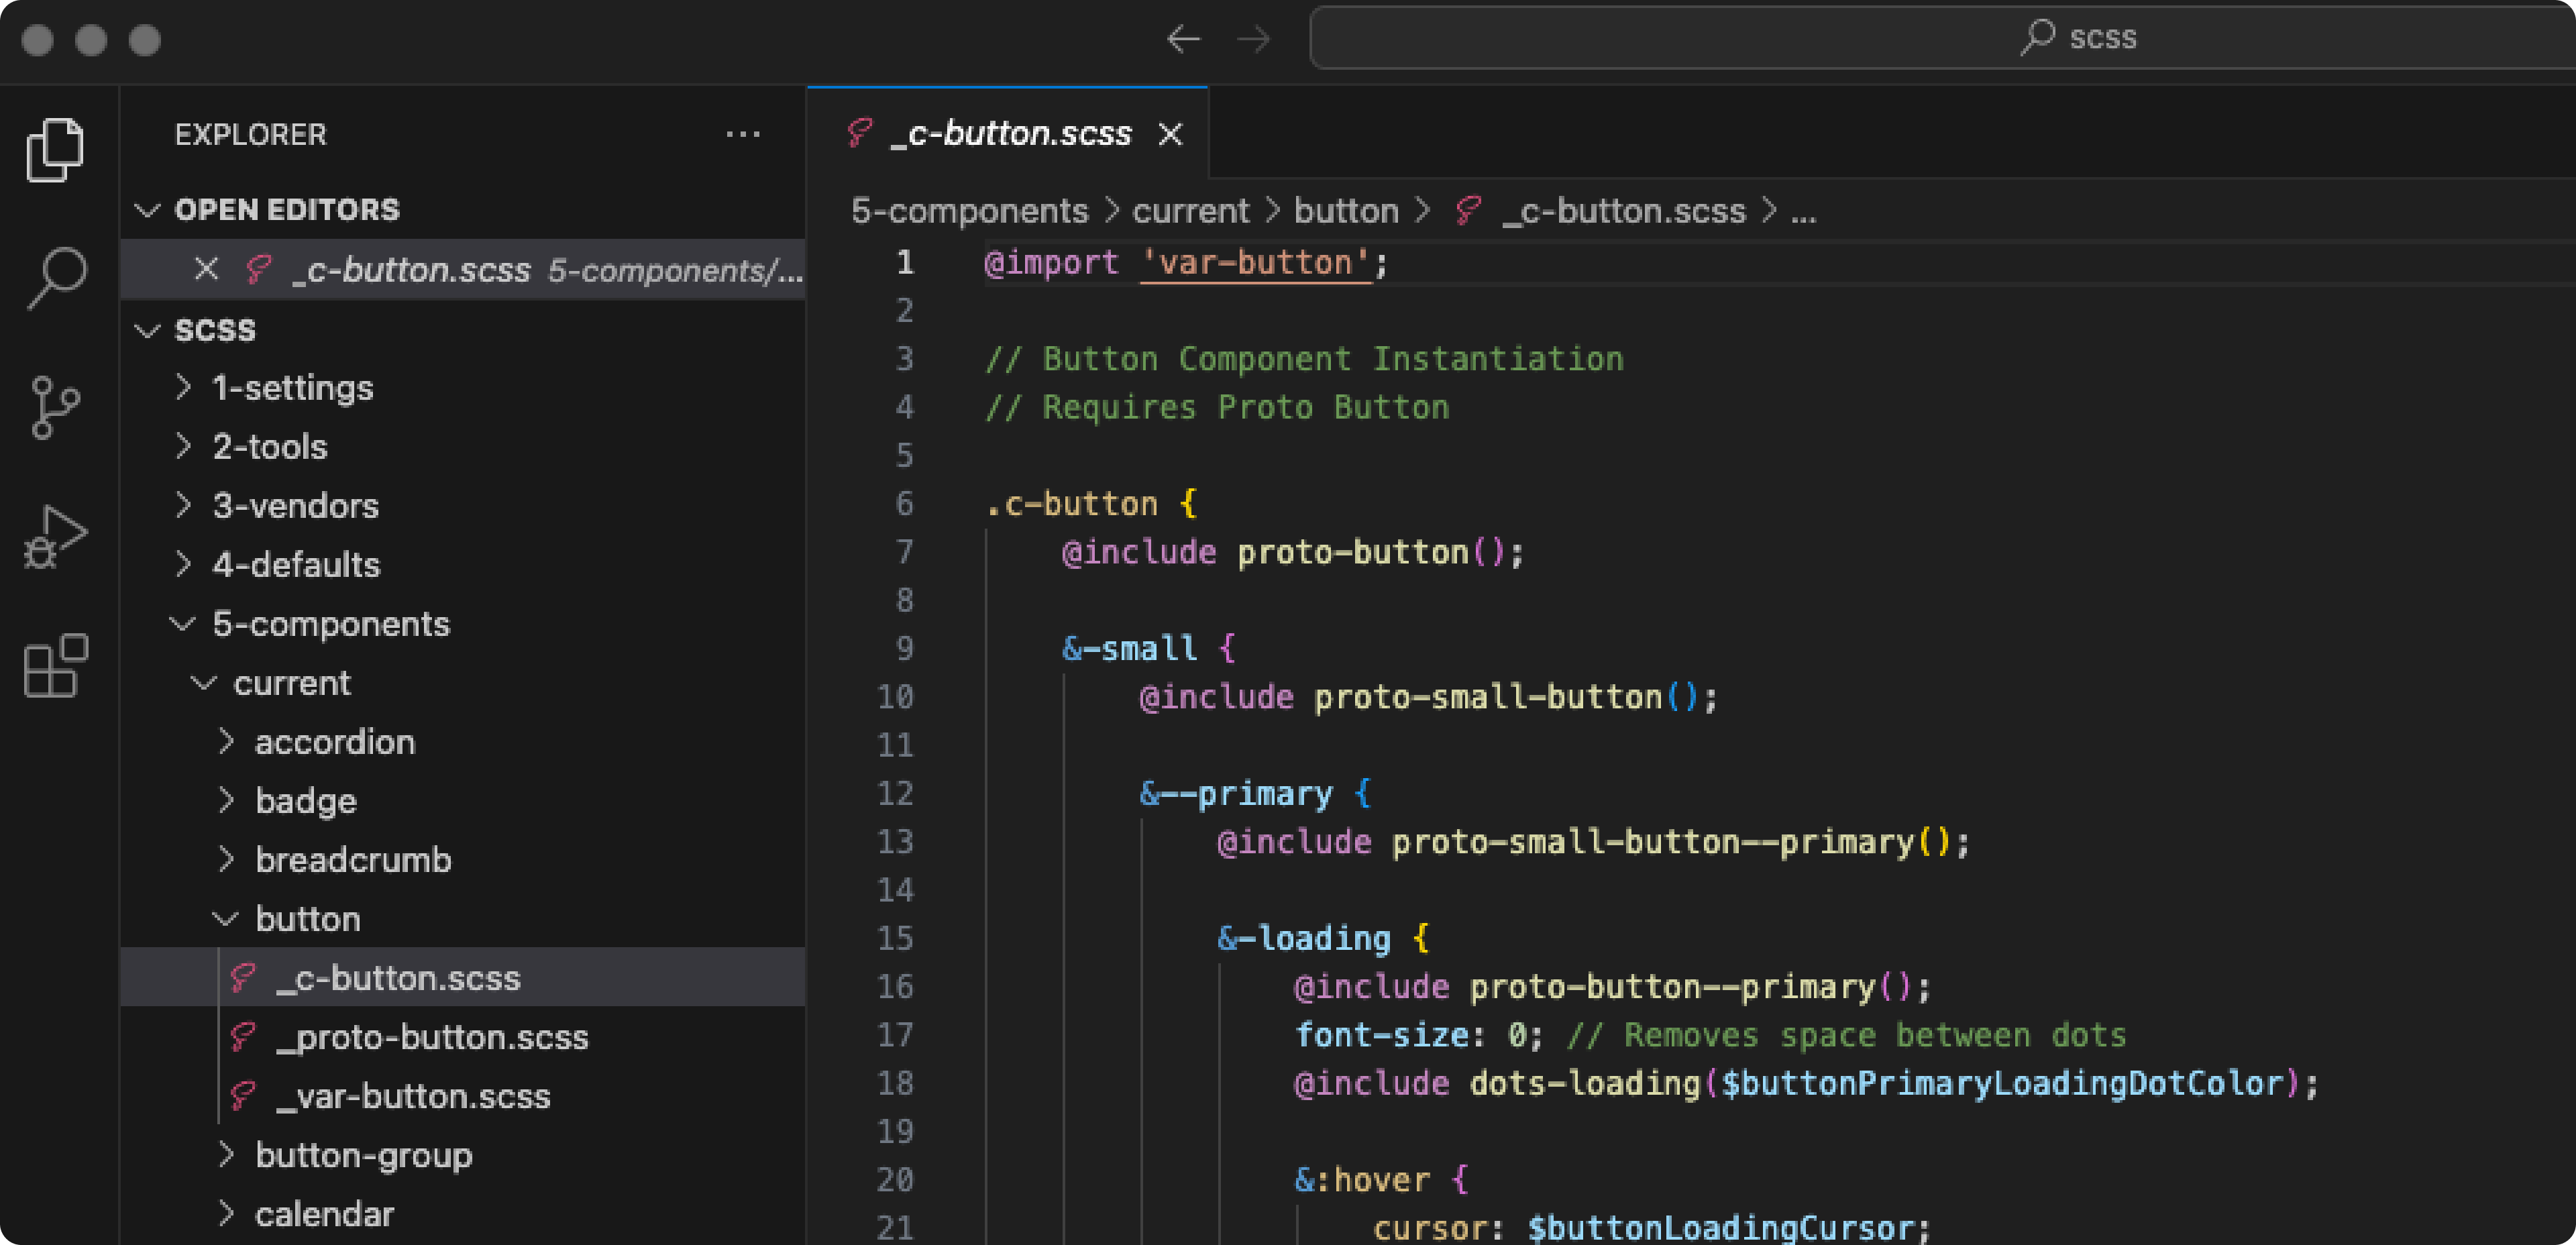The width and height of the screenshot is (2576, 1245).
Task: Collapse the button folder
Action: pyautogui.click(x=307, y=919)
